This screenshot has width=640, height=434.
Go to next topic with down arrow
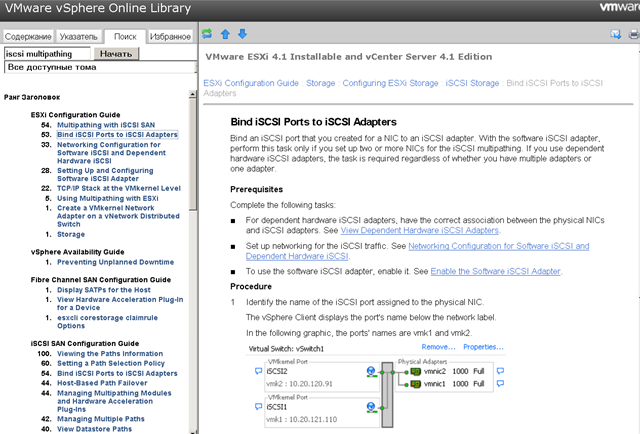[242, 34]
